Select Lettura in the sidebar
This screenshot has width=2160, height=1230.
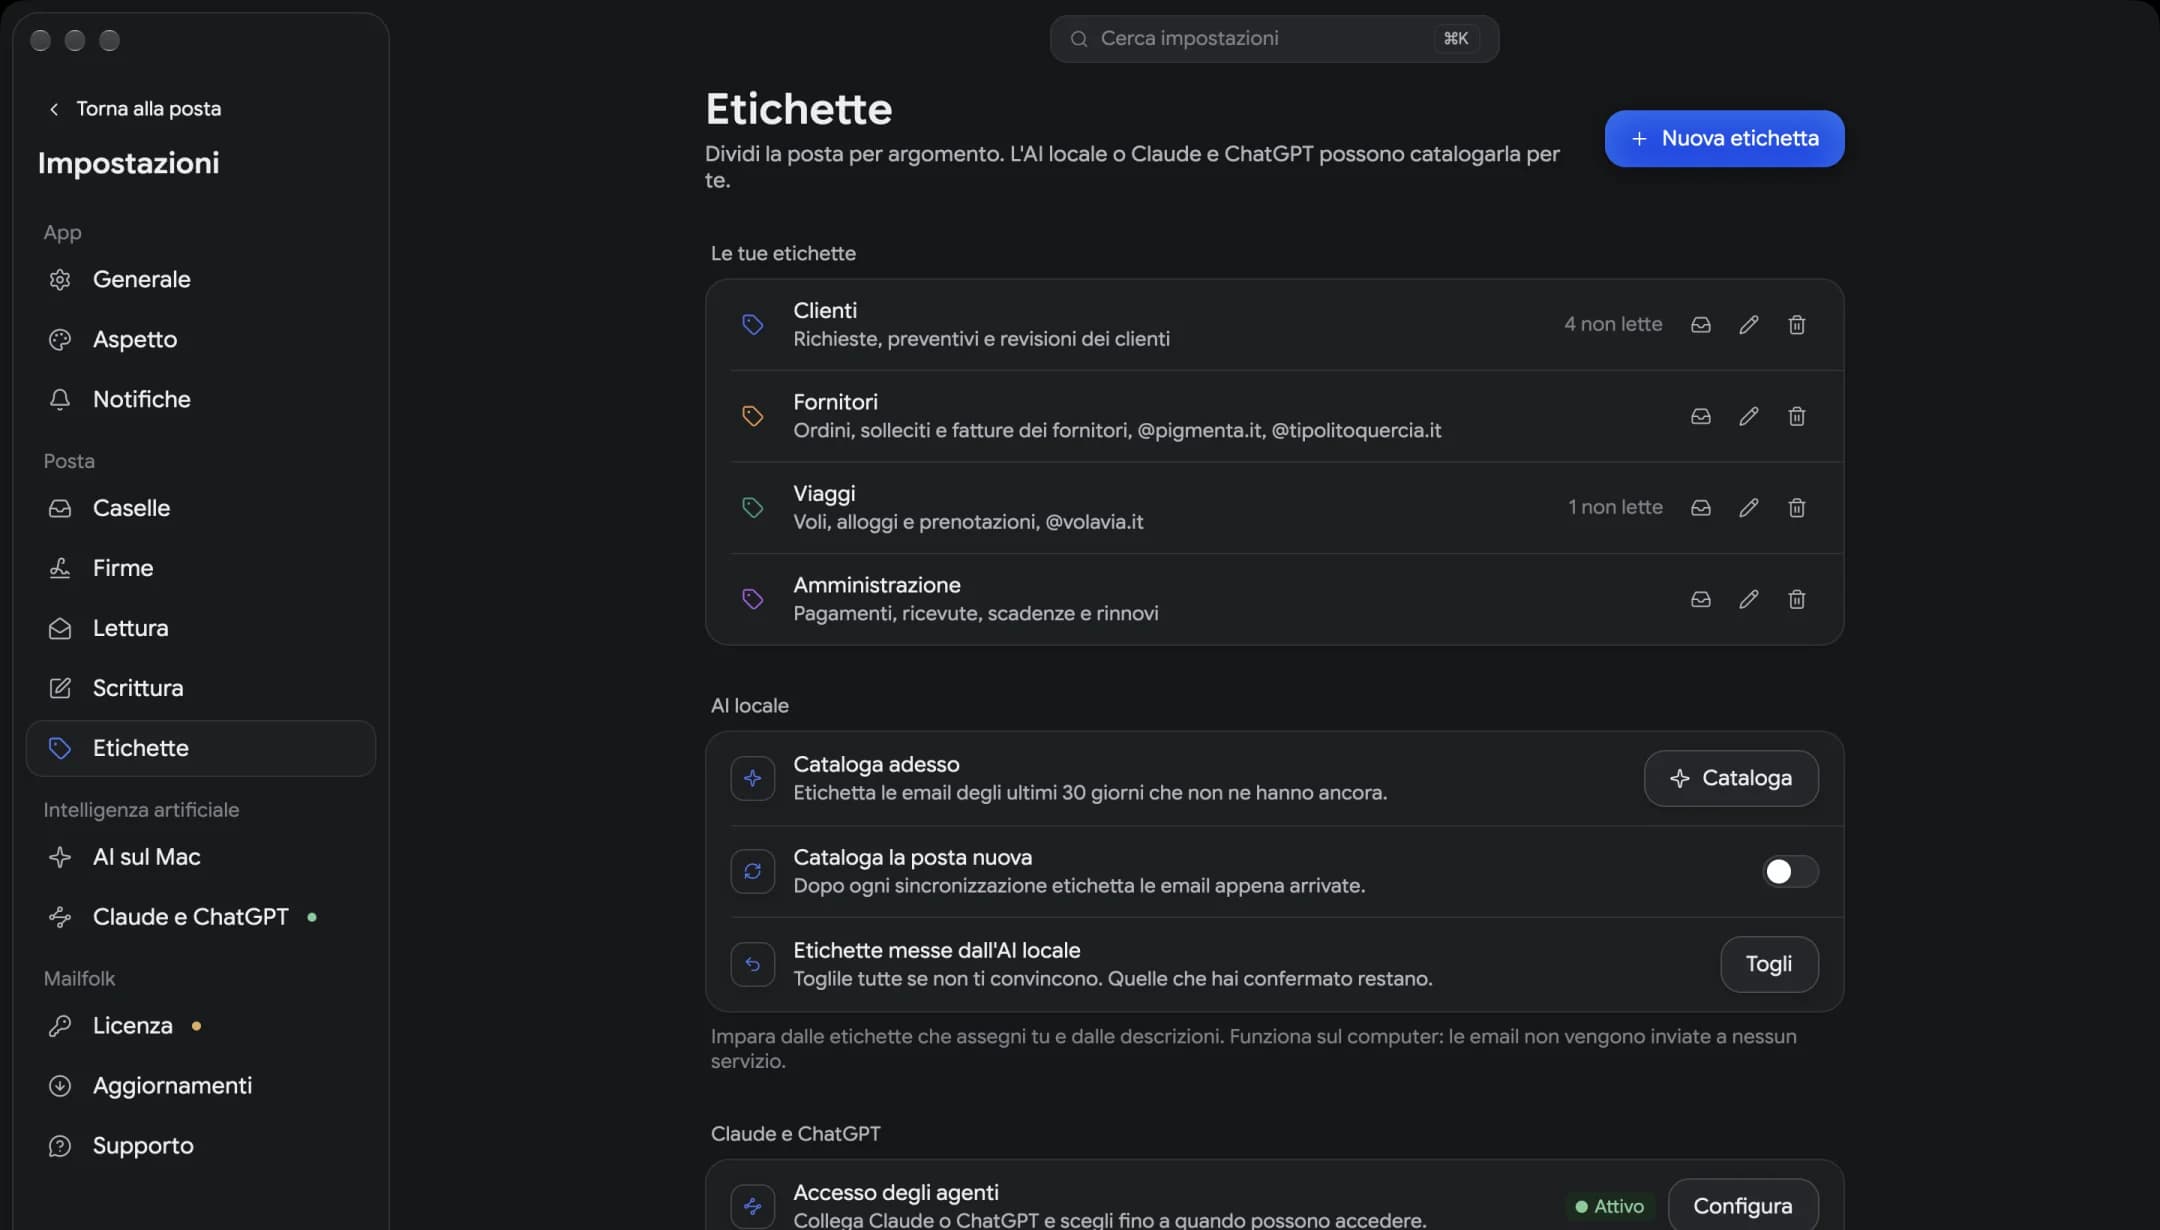[200, 628]
